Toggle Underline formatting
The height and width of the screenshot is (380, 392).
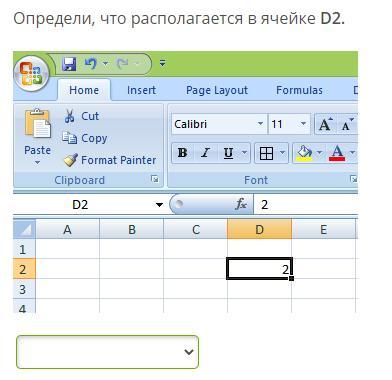click(x=228, y=153)
